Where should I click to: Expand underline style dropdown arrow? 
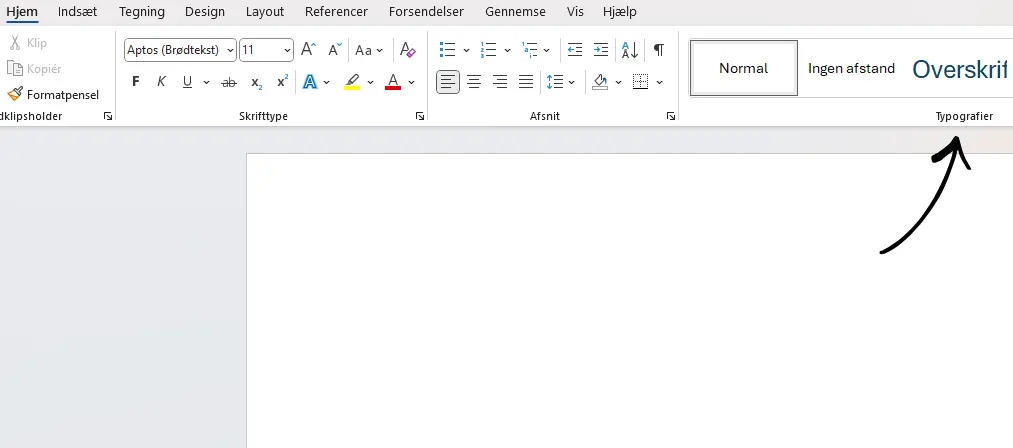click(206, 82)
